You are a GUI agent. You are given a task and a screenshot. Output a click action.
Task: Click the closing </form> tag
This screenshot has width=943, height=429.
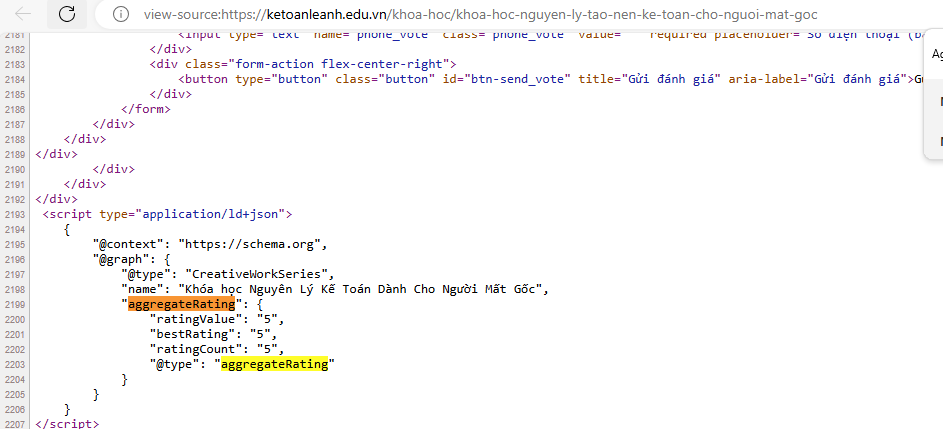point(146,110)
